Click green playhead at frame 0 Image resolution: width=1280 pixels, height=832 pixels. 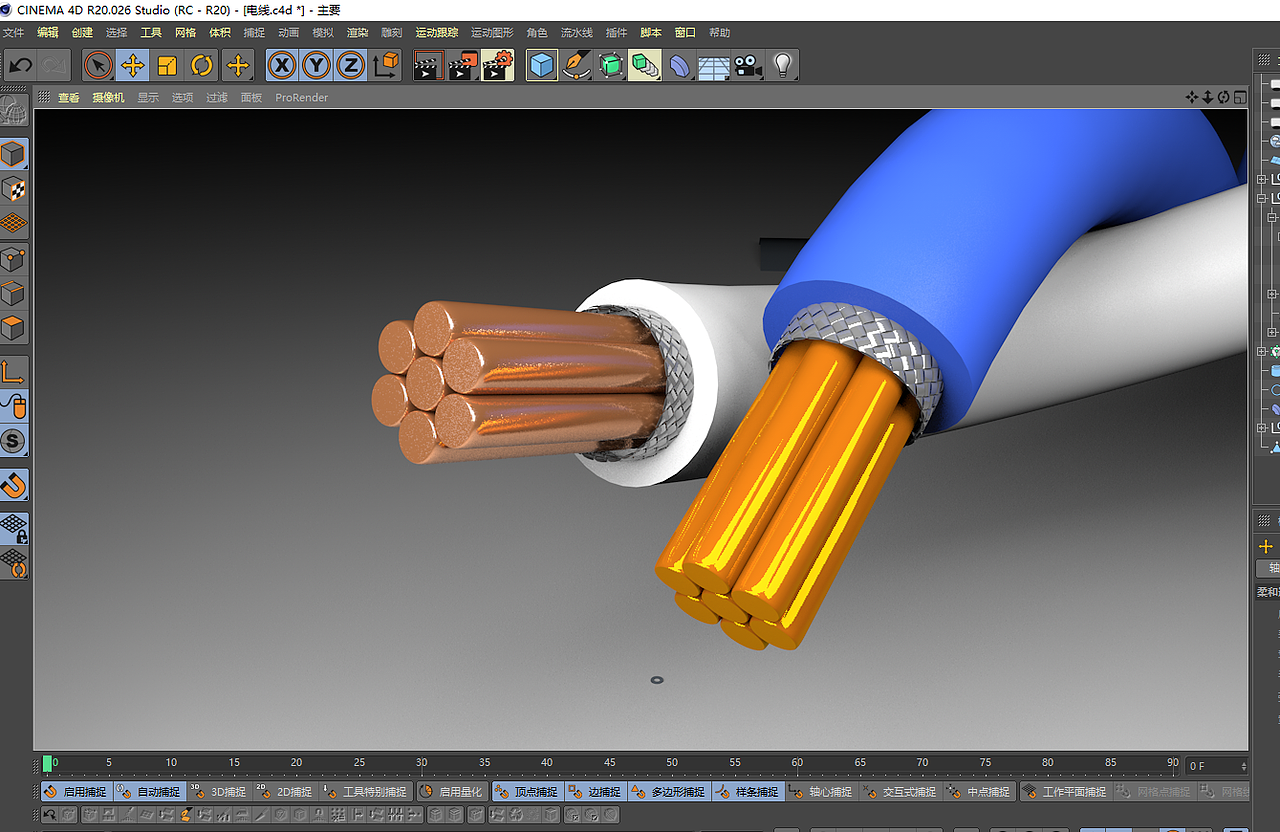pos(47,764)
